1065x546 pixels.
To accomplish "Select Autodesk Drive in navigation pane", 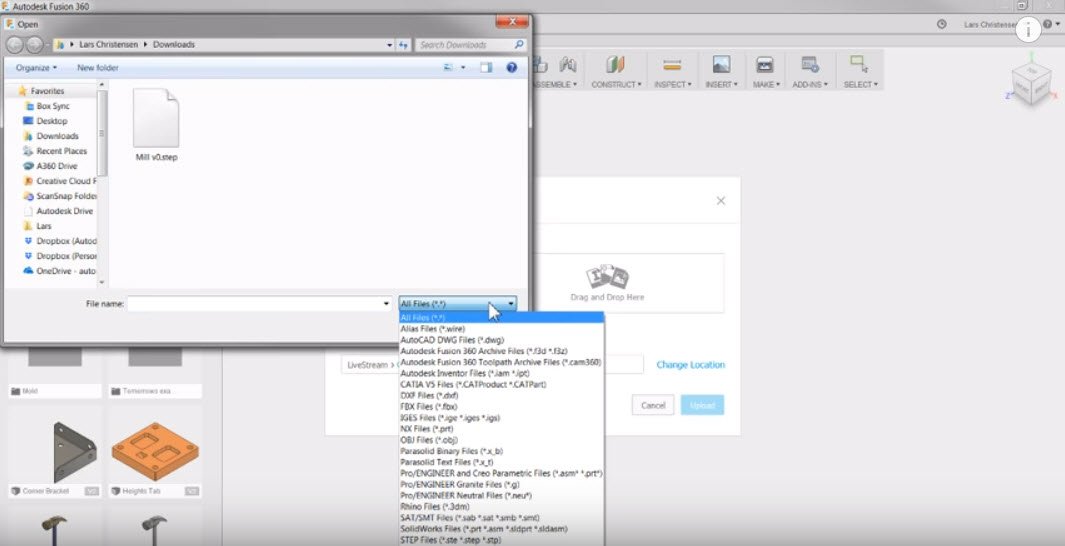I will pyautogui.click(x=58, y=211).
